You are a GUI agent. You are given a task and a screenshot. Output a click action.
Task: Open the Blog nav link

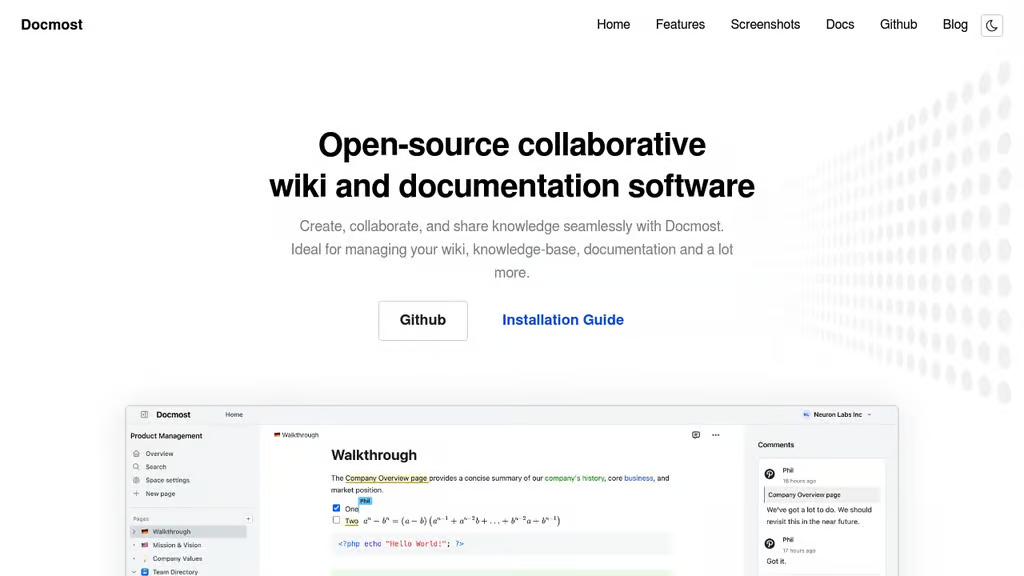[x=955, y=25]
